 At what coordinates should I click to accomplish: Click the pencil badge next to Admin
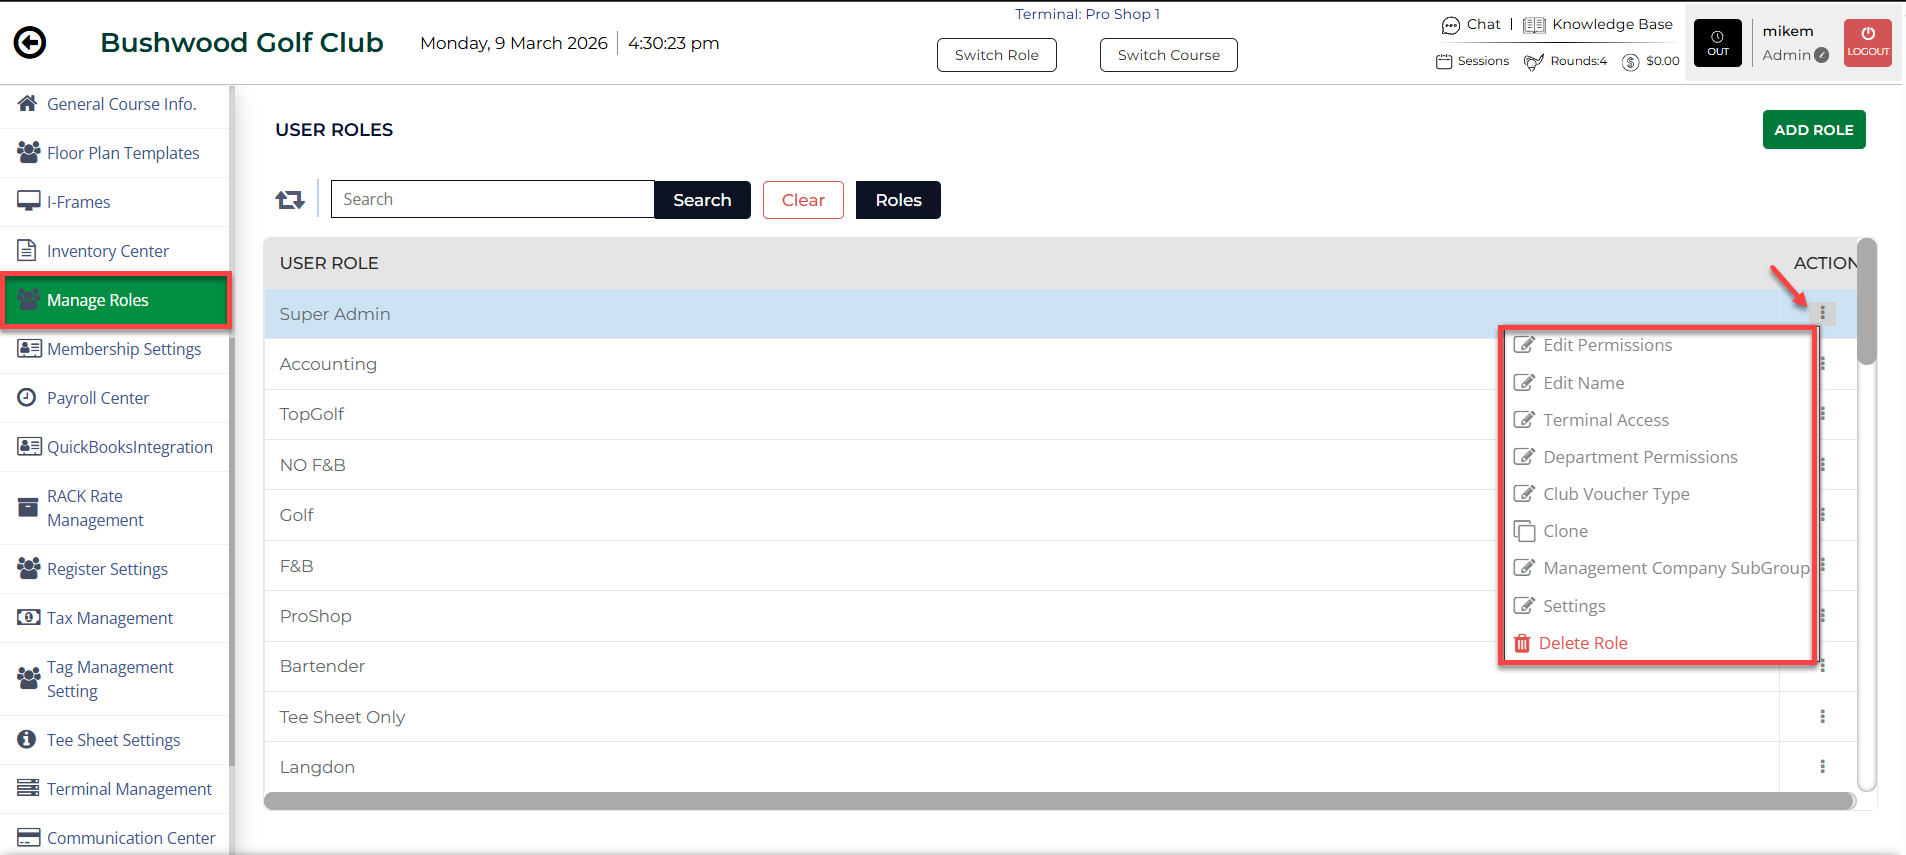(1822, 56)
